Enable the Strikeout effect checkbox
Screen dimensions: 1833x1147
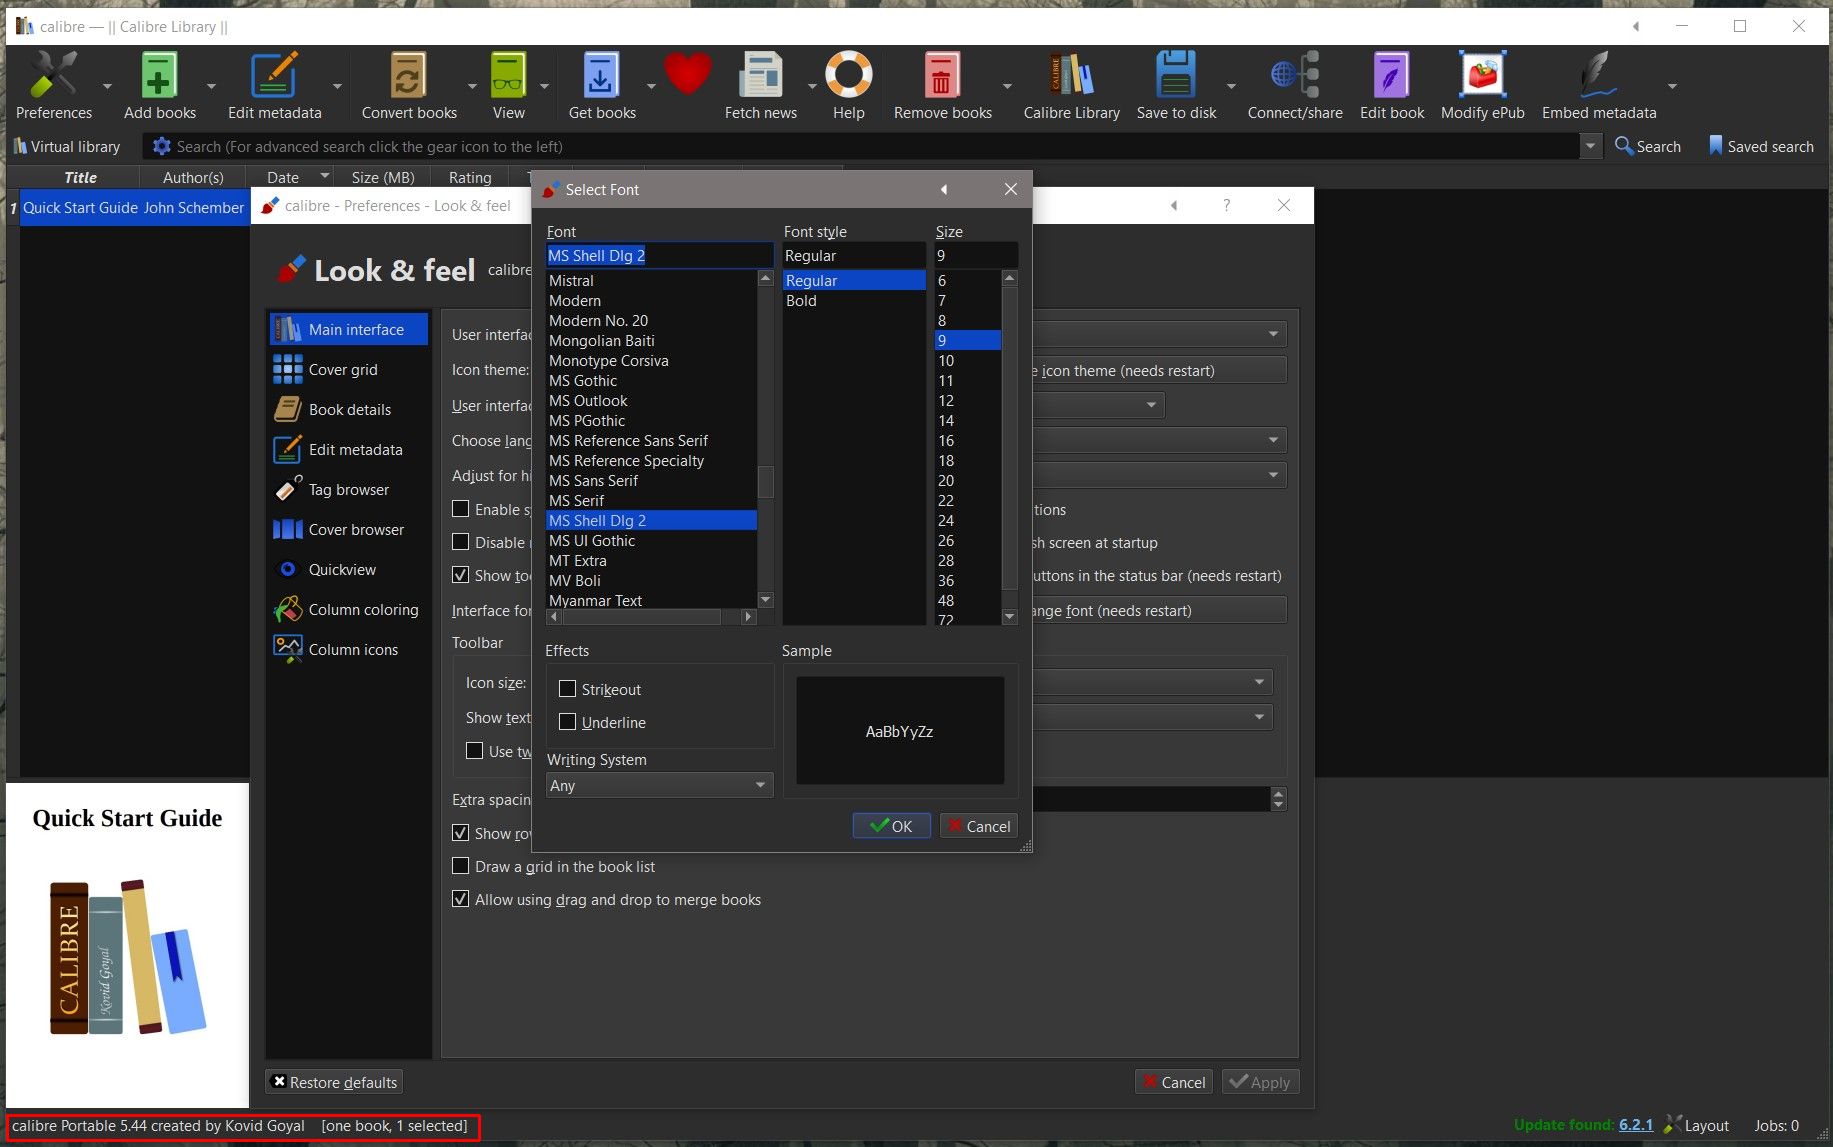pos(567,689)
